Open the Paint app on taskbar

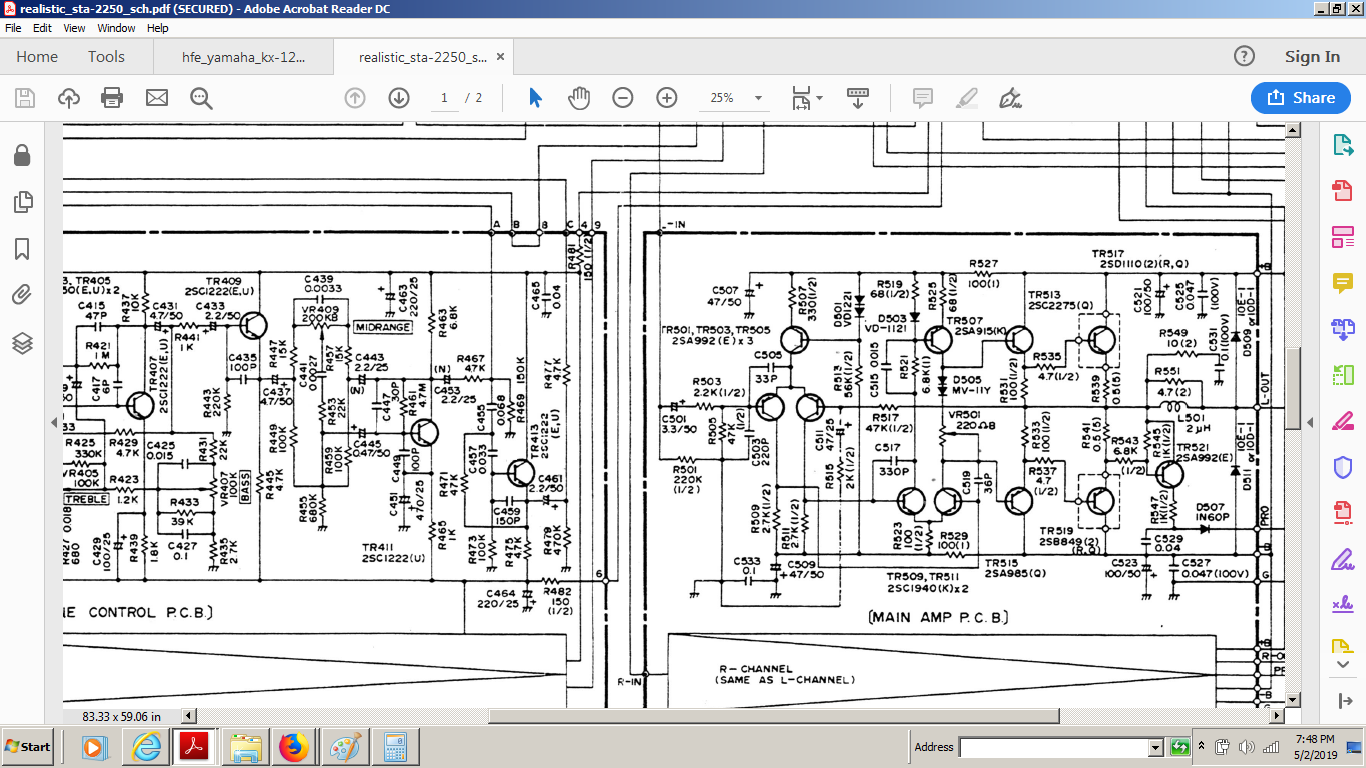344,747
